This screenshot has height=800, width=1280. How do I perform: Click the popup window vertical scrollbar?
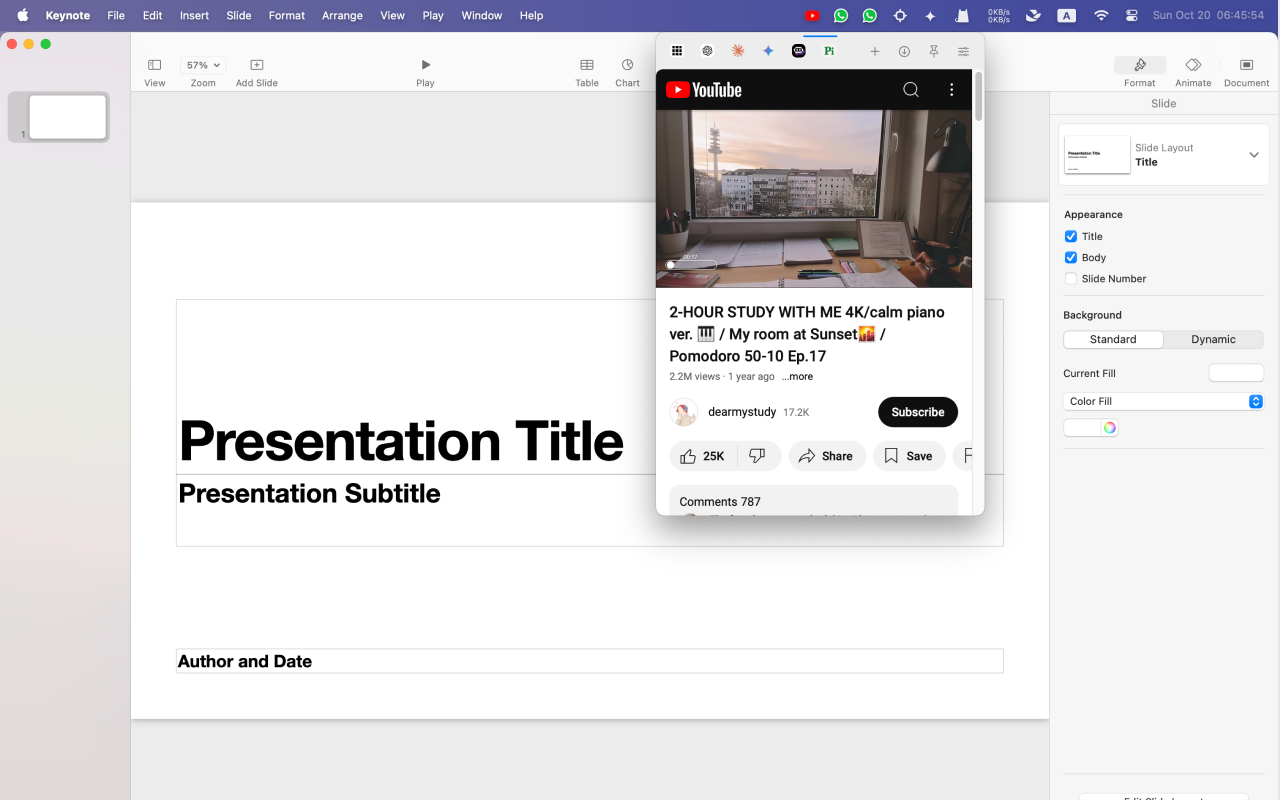(x=979, y=96)
